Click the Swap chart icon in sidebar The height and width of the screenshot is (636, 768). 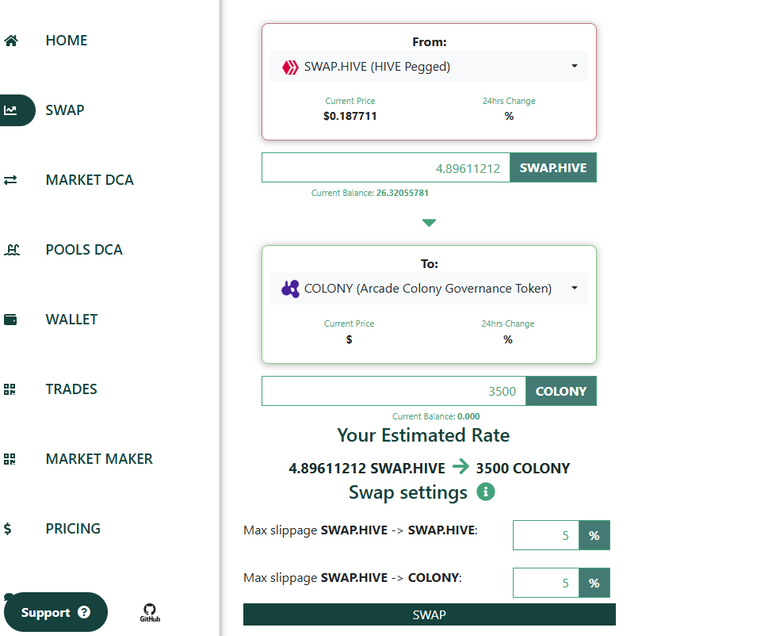10,110
